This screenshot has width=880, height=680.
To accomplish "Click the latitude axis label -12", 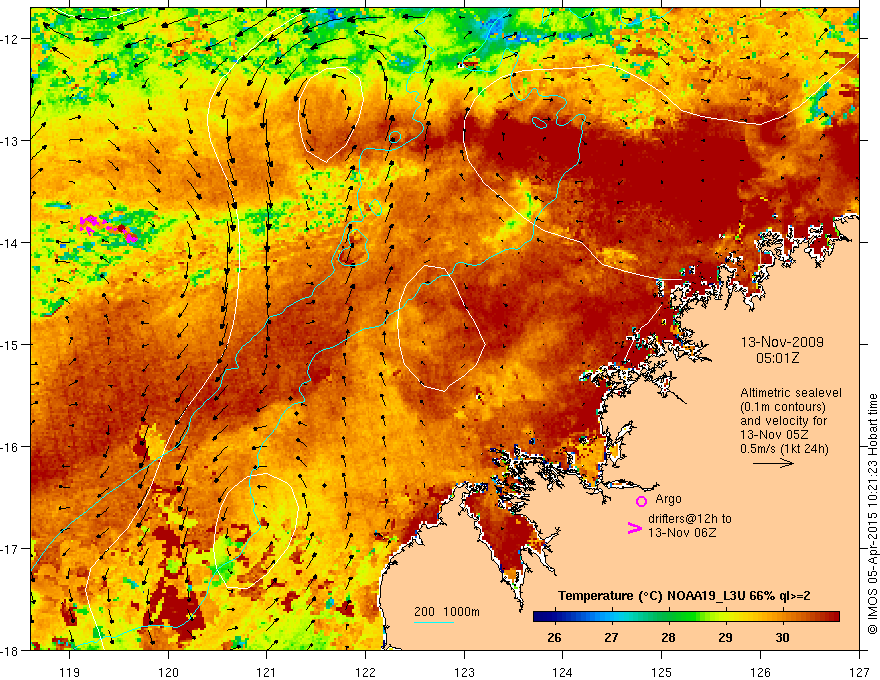I will (11, 39).
